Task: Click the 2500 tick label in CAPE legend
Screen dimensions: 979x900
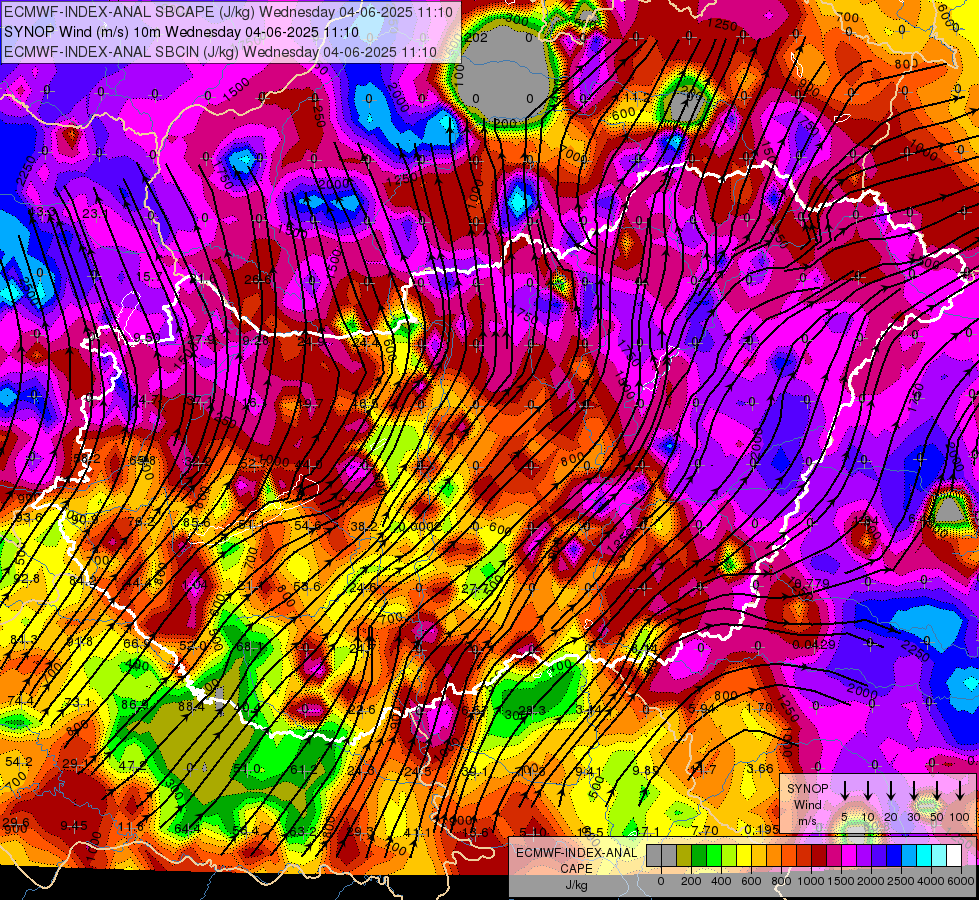Action: tap(901, 881)
